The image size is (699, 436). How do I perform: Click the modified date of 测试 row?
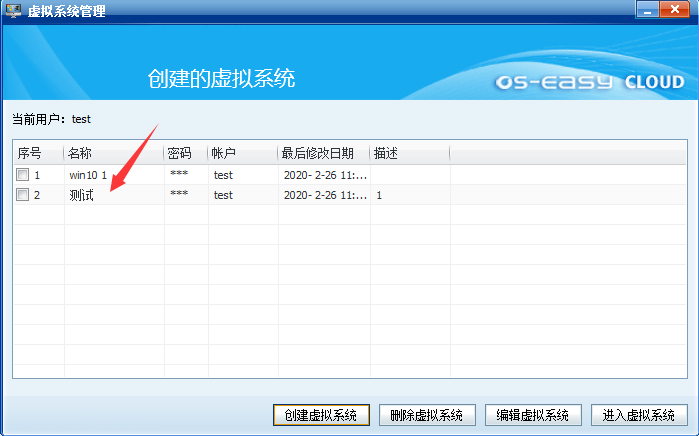click(324, 195)
